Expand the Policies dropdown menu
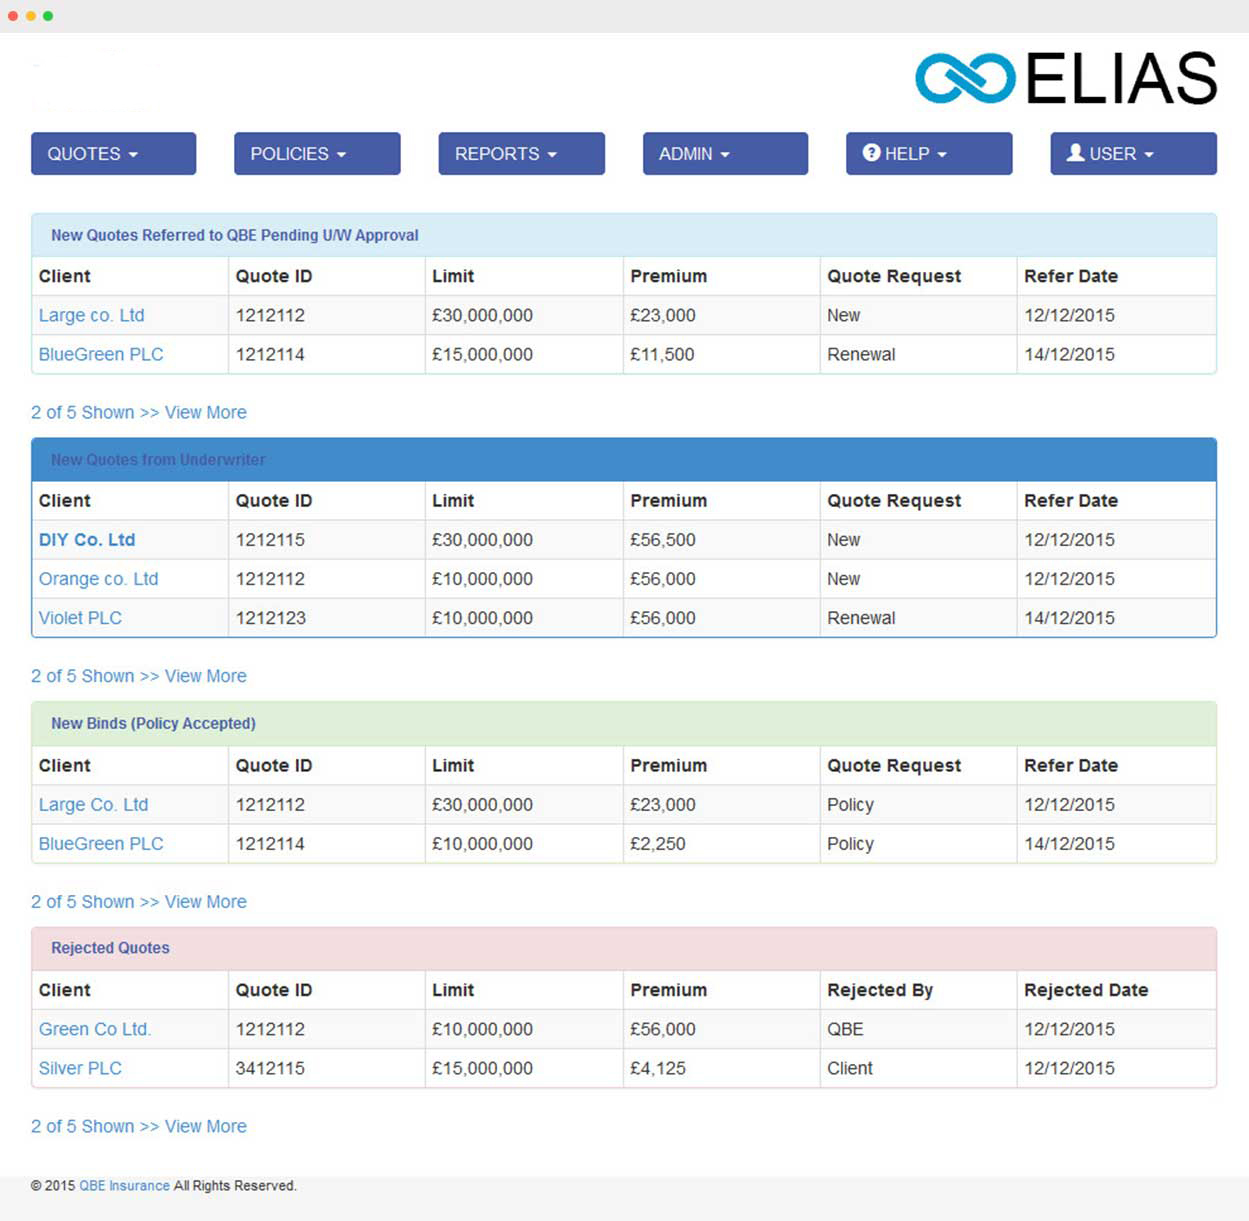This screenshot has width=1249, height=1221. tap(316, 154)
